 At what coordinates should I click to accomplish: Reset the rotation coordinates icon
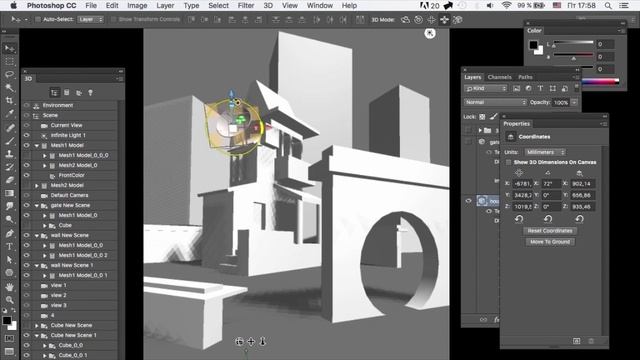tap(548, 219)
